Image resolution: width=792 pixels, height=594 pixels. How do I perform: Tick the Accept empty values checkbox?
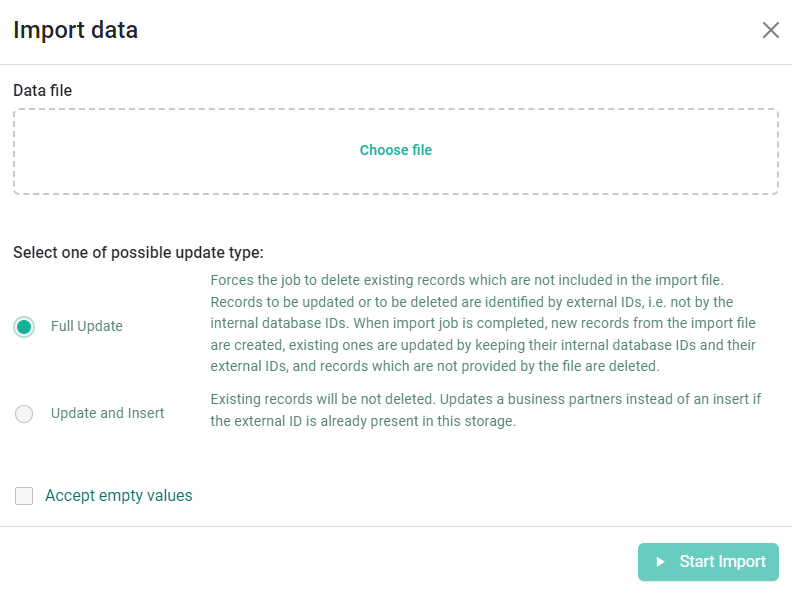coord(24,496)
